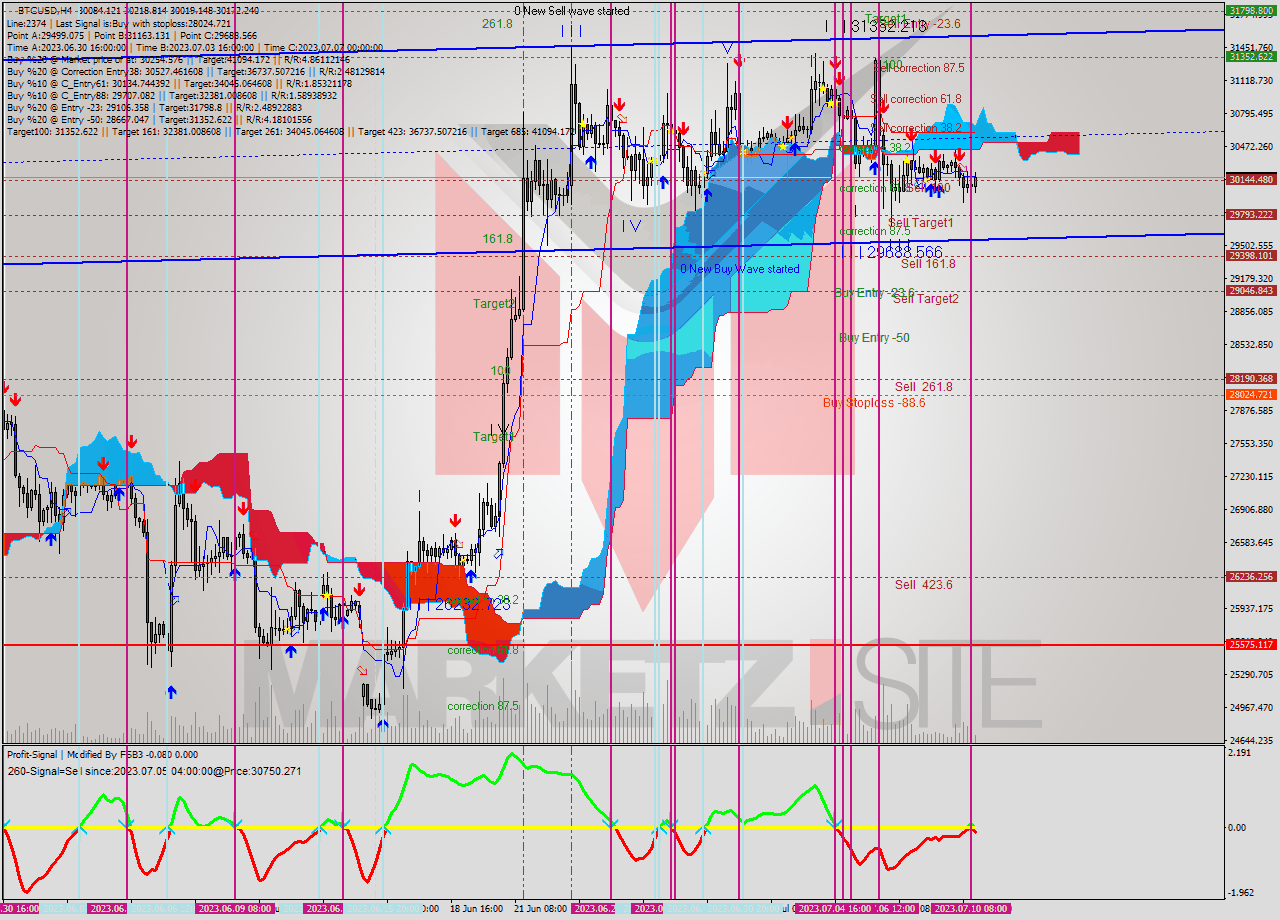Select the green 'Target2' label
Screen dimensions: 1280x920
(494, 303)
